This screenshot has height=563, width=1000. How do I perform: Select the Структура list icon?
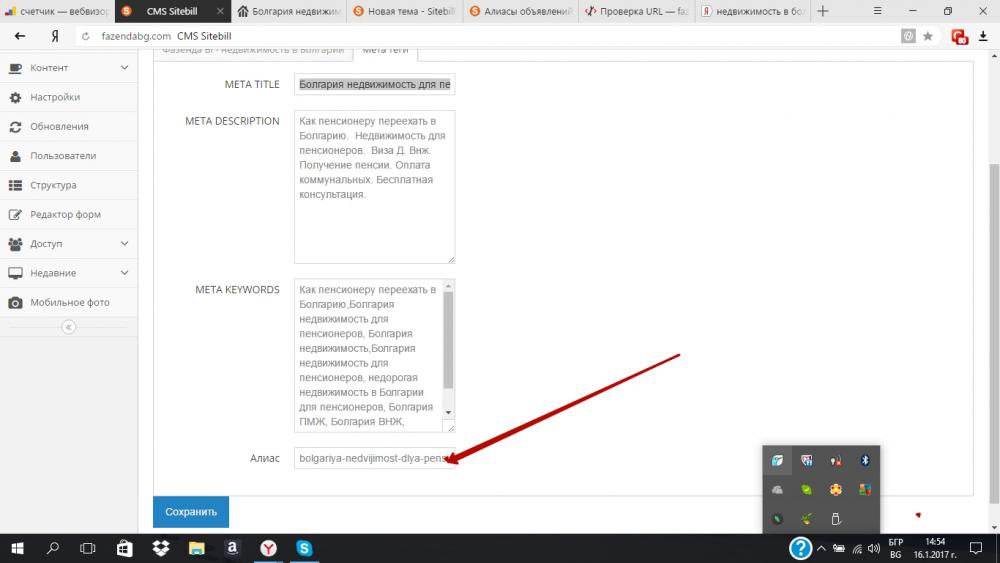pyautogui.click(x=15, y=185)
